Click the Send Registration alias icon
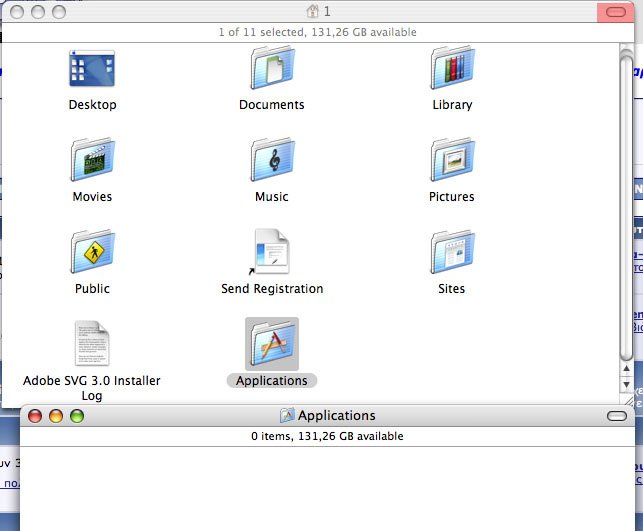 [271, 251]
